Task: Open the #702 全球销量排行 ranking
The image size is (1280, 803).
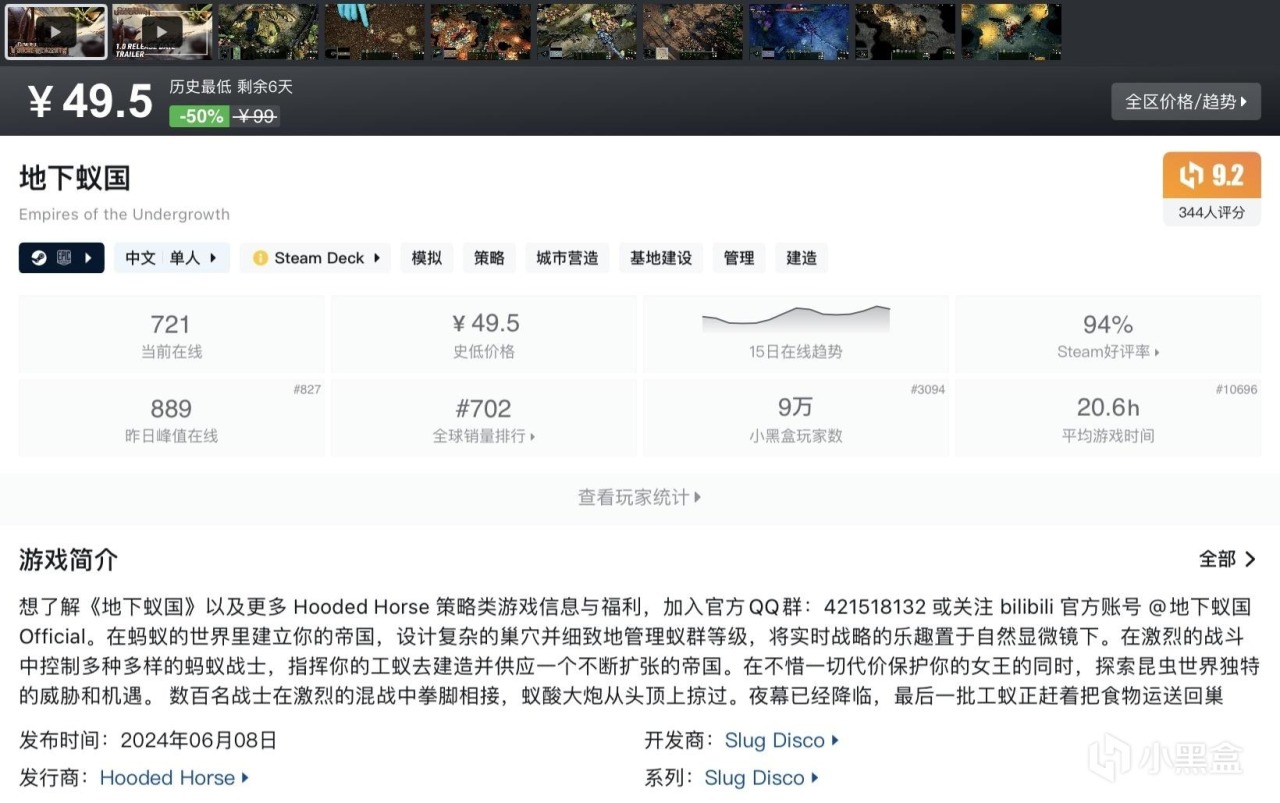Action: (484, 418)
